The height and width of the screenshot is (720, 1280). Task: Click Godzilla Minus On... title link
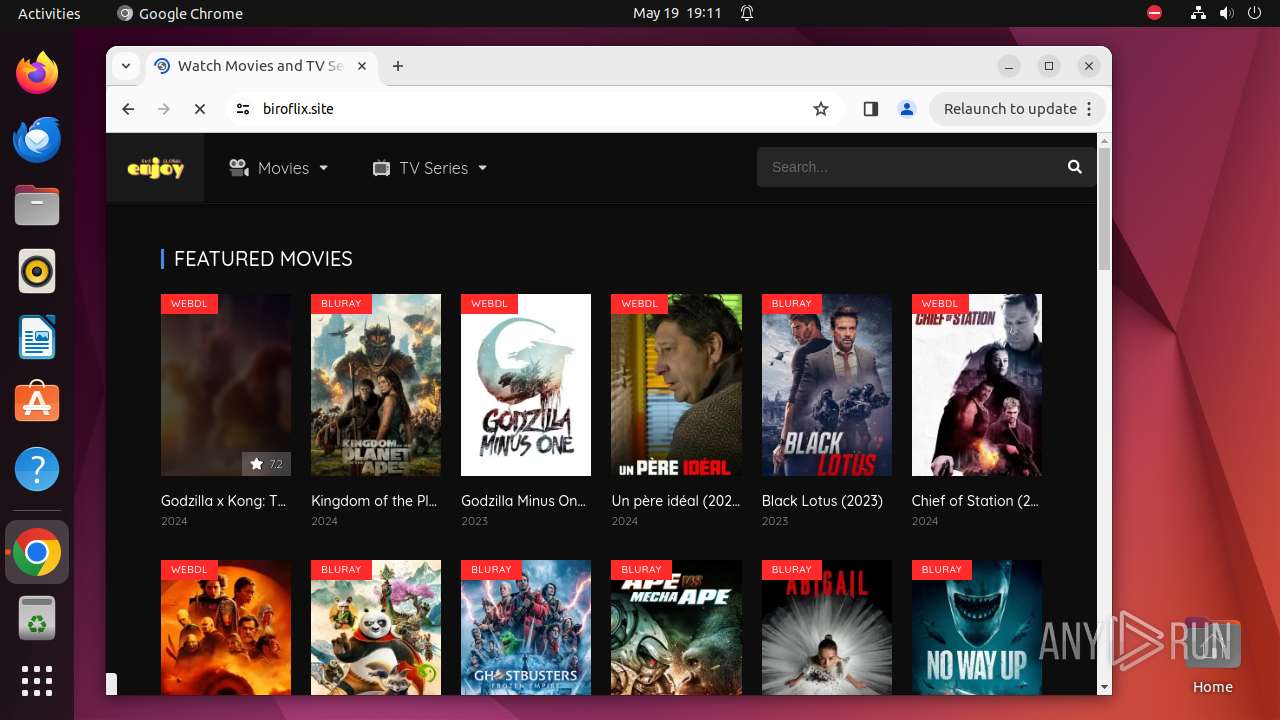524,501
